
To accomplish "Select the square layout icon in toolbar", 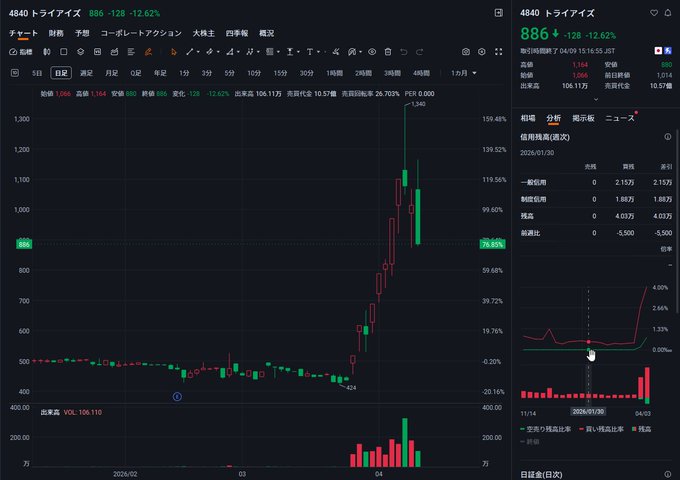I will coord(64,52).
